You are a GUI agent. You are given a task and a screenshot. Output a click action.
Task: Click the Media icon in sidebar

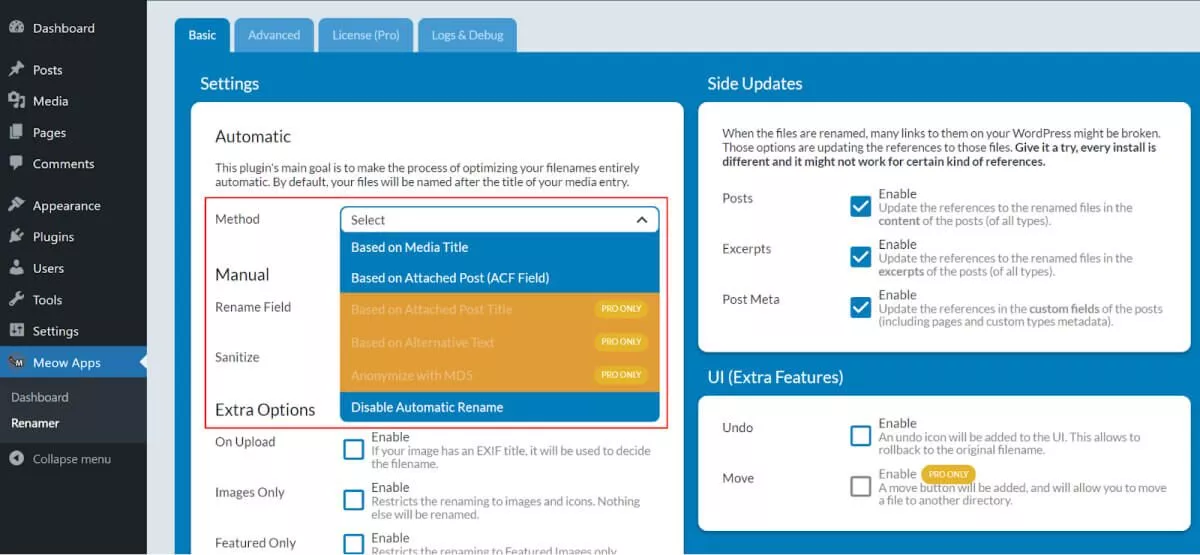(x=16, y=101)
